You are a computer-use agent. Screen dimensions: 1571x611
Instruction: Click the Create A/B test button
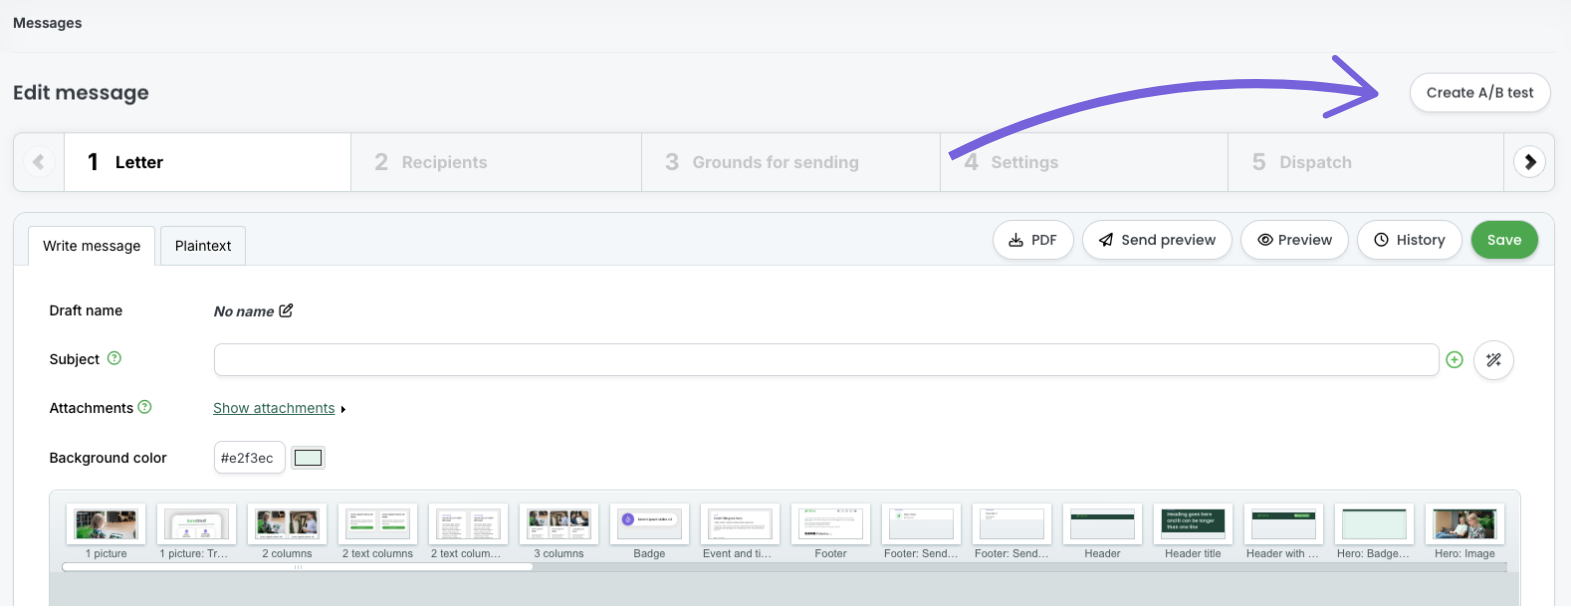[1479, 93]
